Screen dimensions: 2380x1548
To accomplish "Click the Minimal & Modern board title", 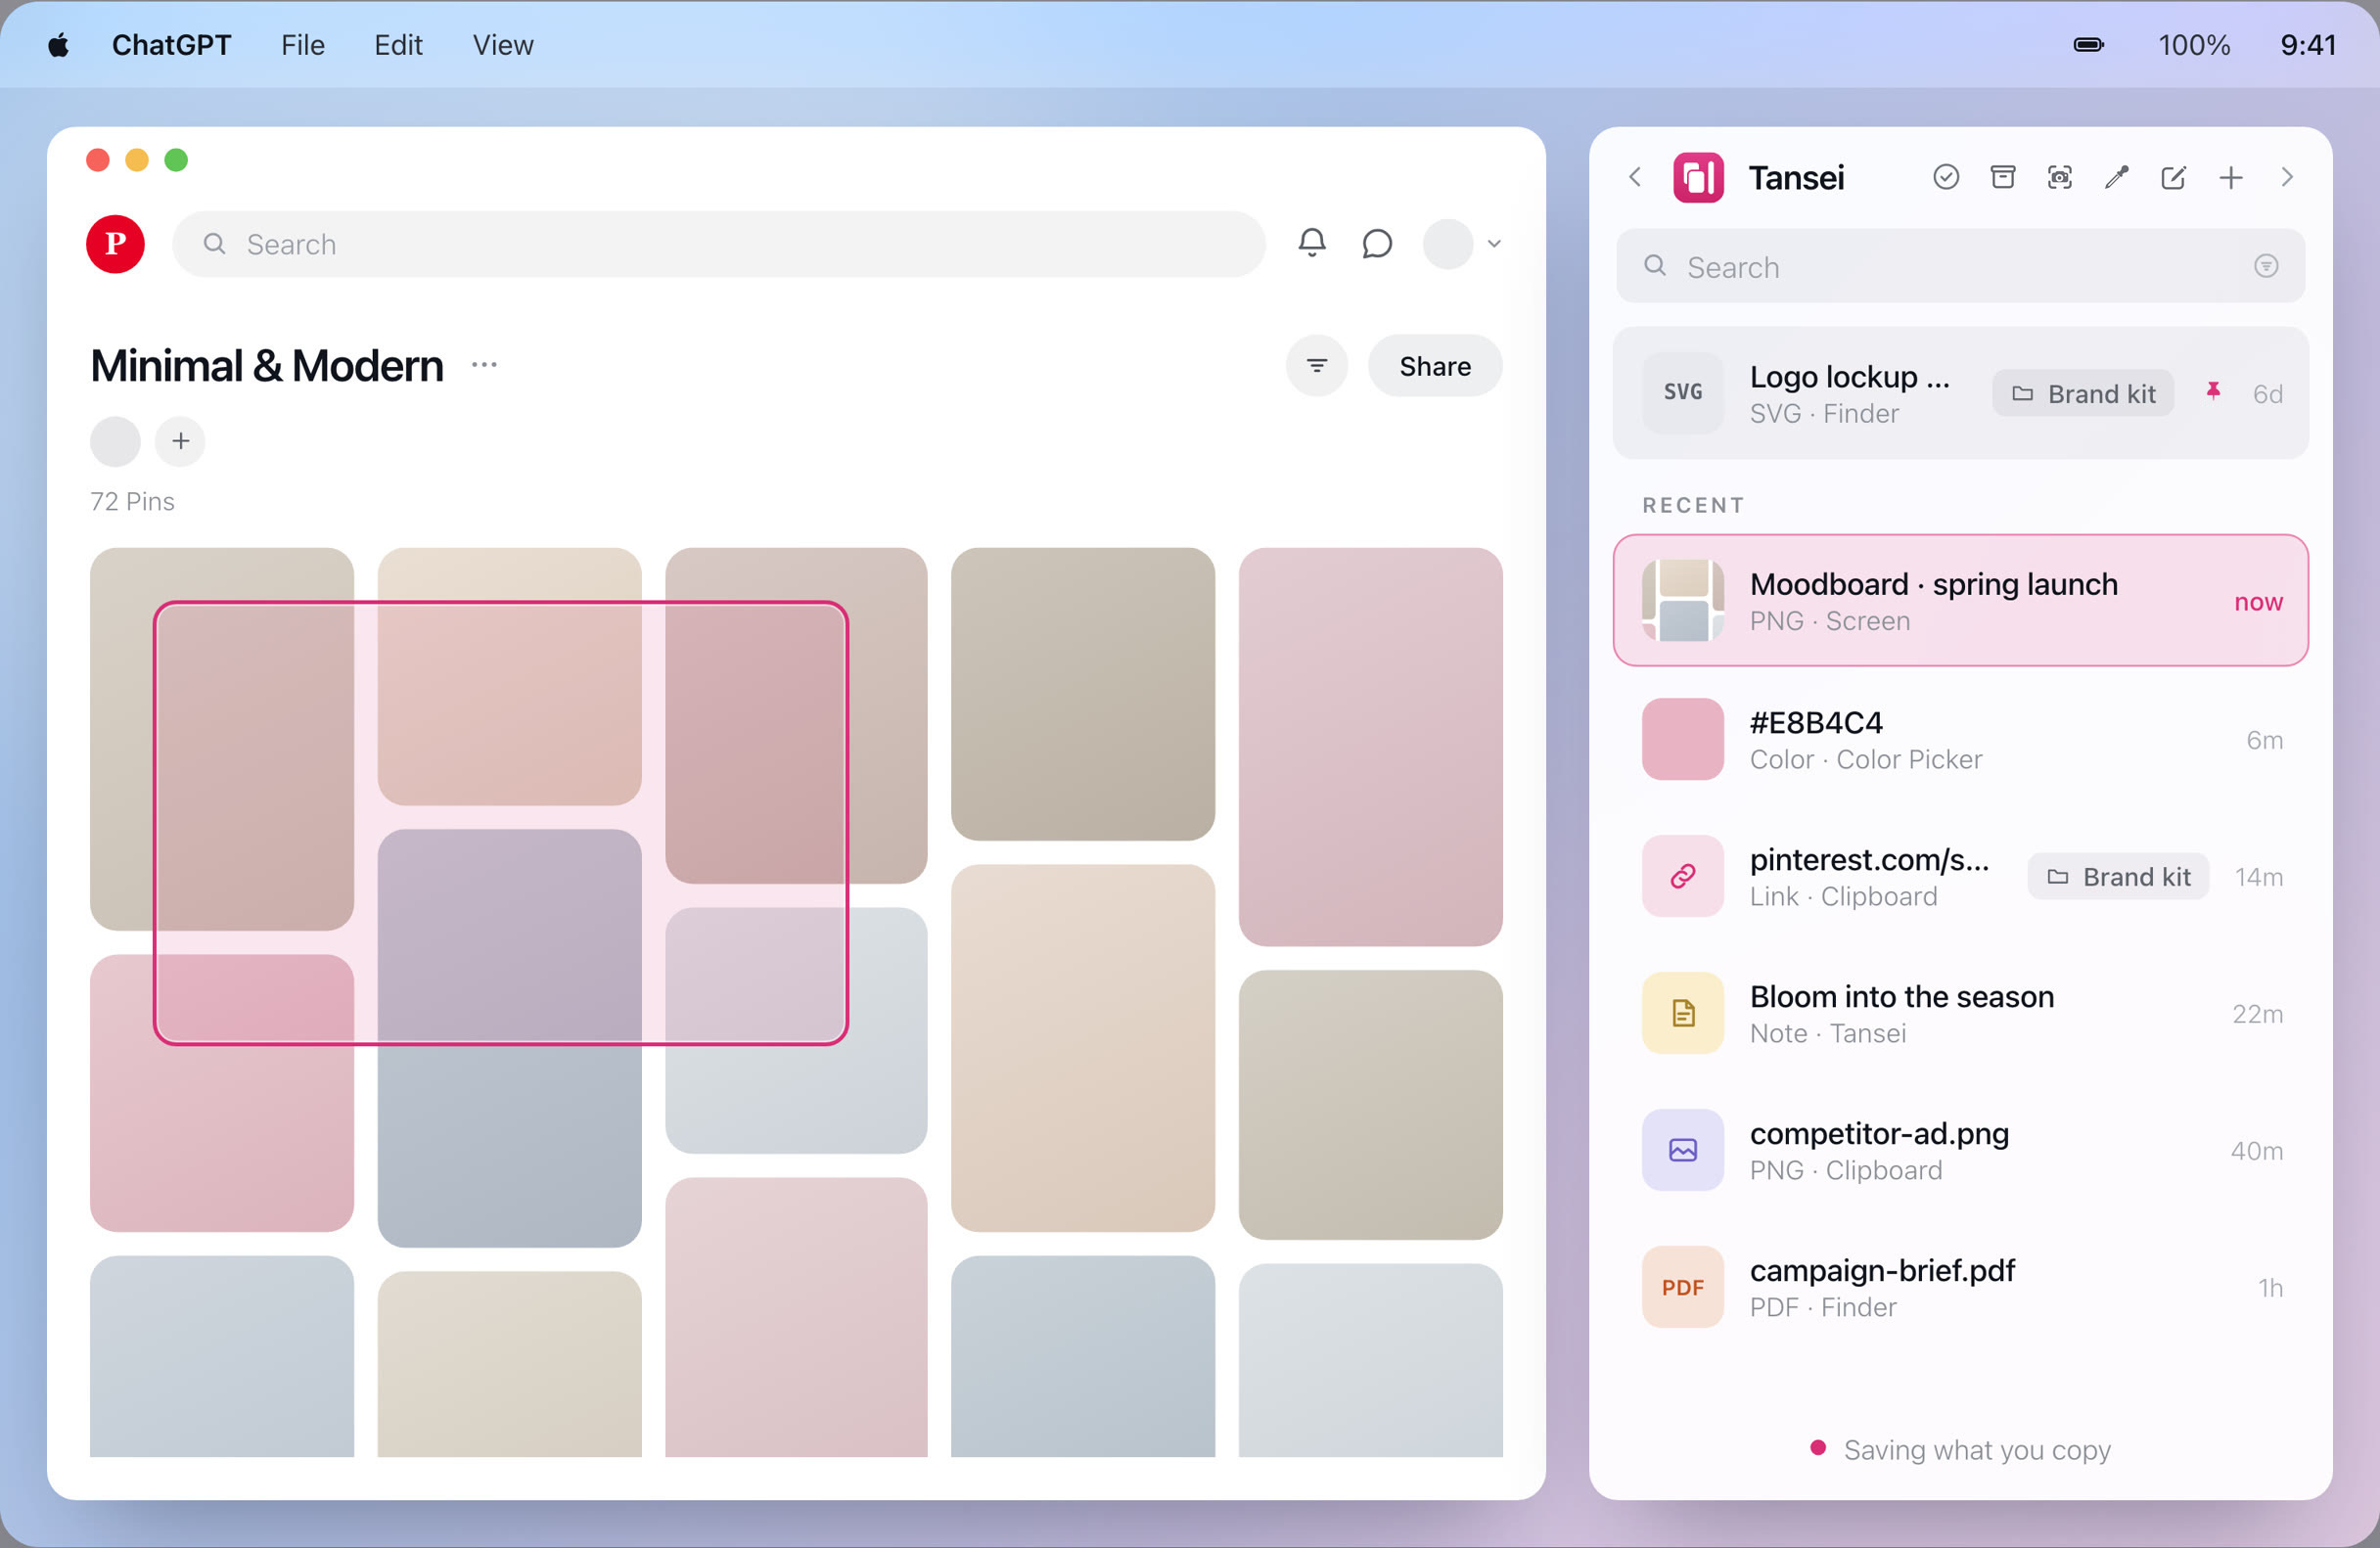I will tap(266, 365).
